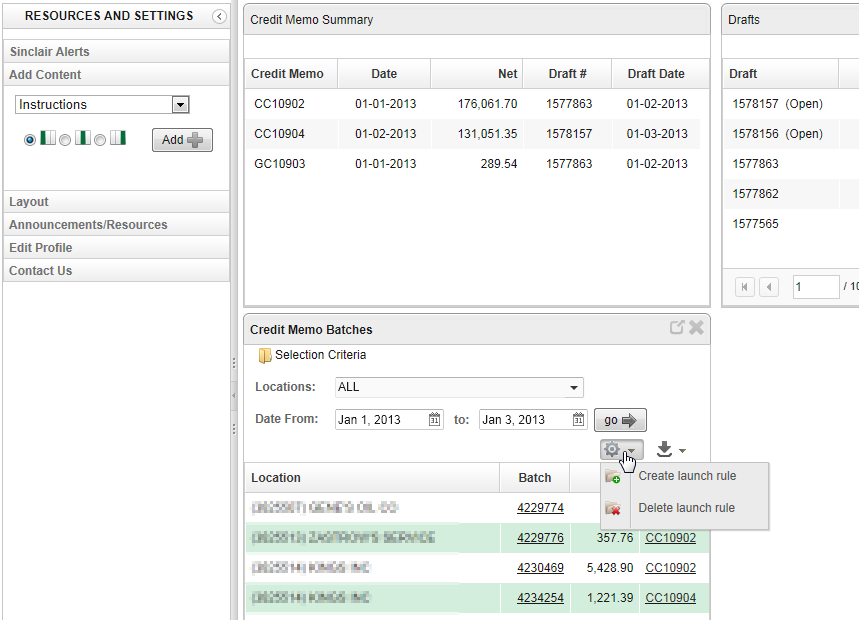Choose Delete launch rule menu item
Screen dimensions: 859x620
(686, 508)
